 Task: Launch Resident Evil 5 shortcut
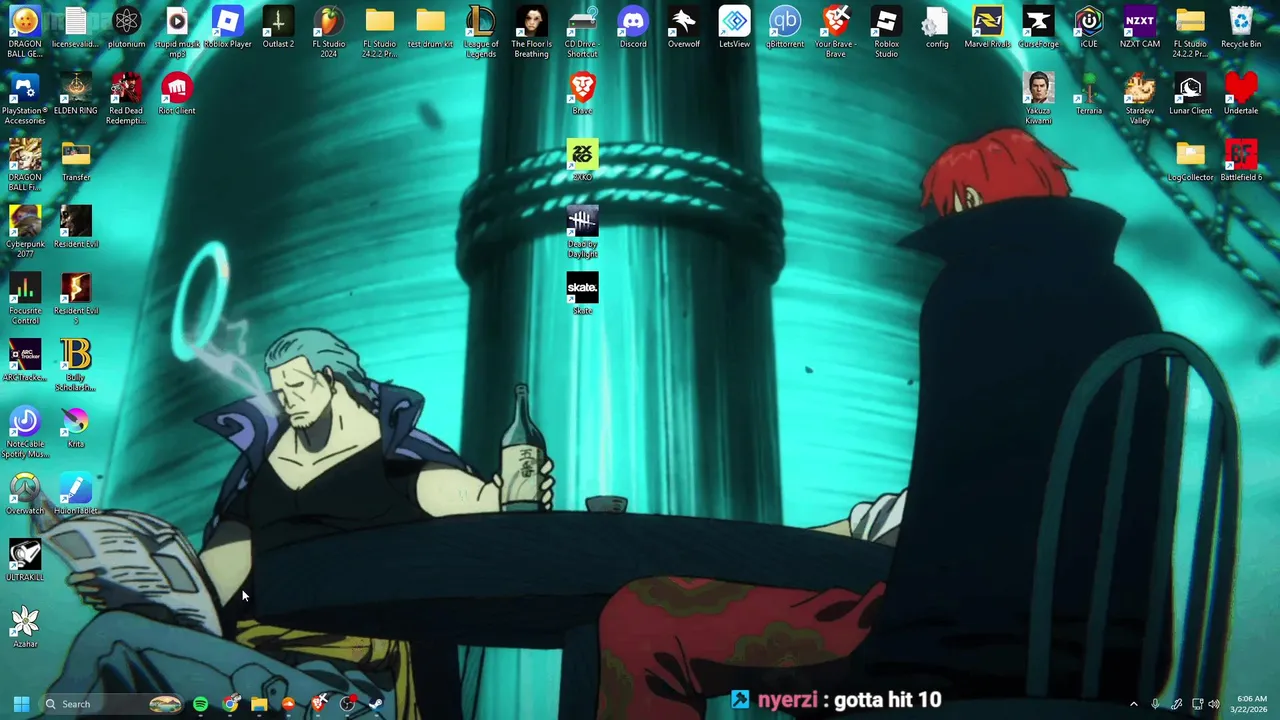point(76,299)
